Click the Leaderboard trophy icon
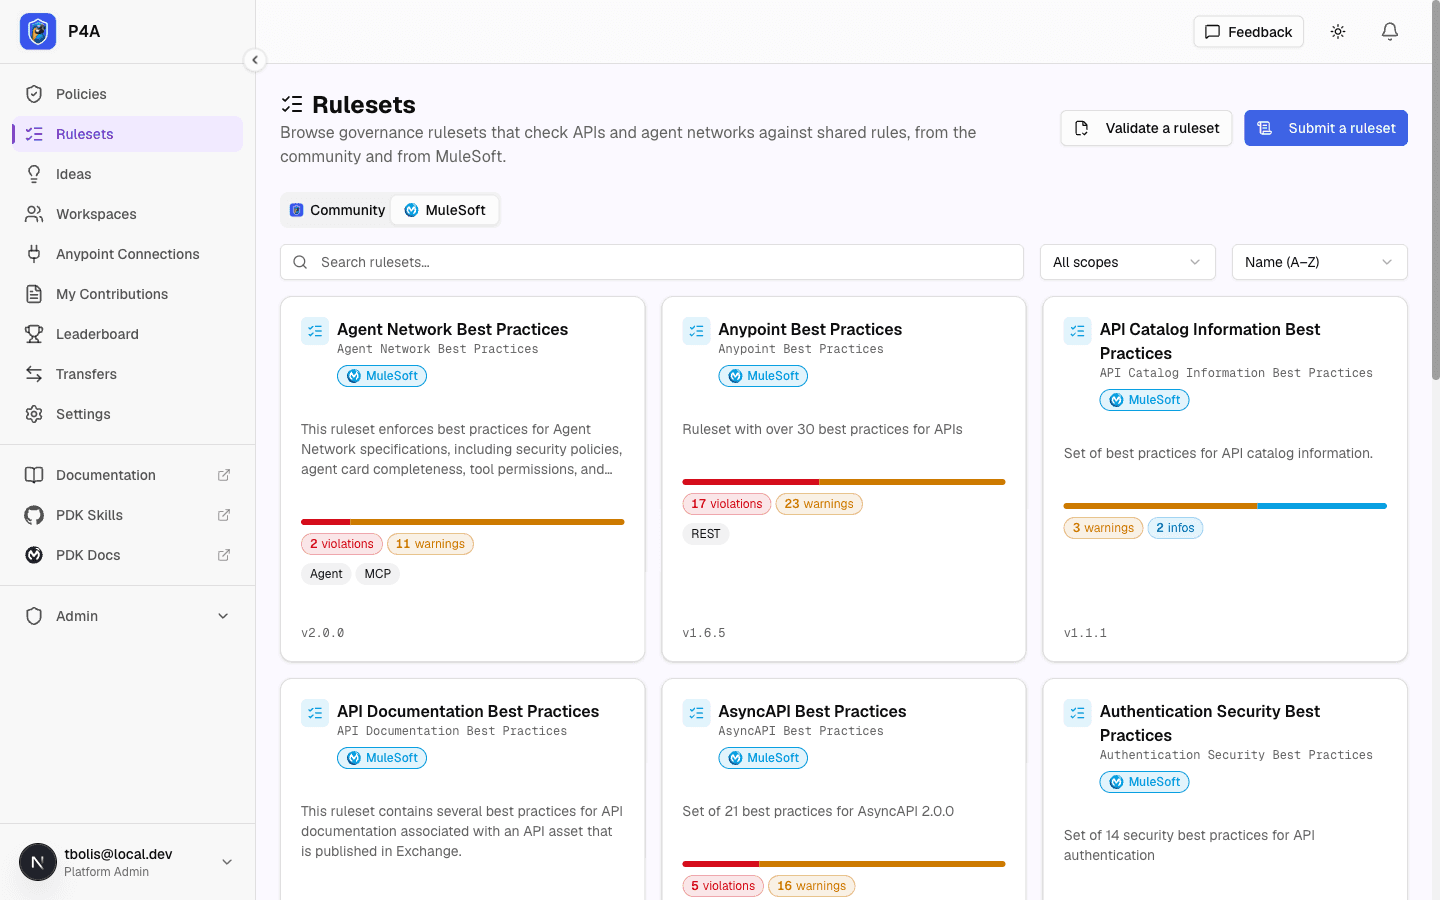Image resolution: width=1440 pixels, height=900 pixels. click(x=34, y=334)
